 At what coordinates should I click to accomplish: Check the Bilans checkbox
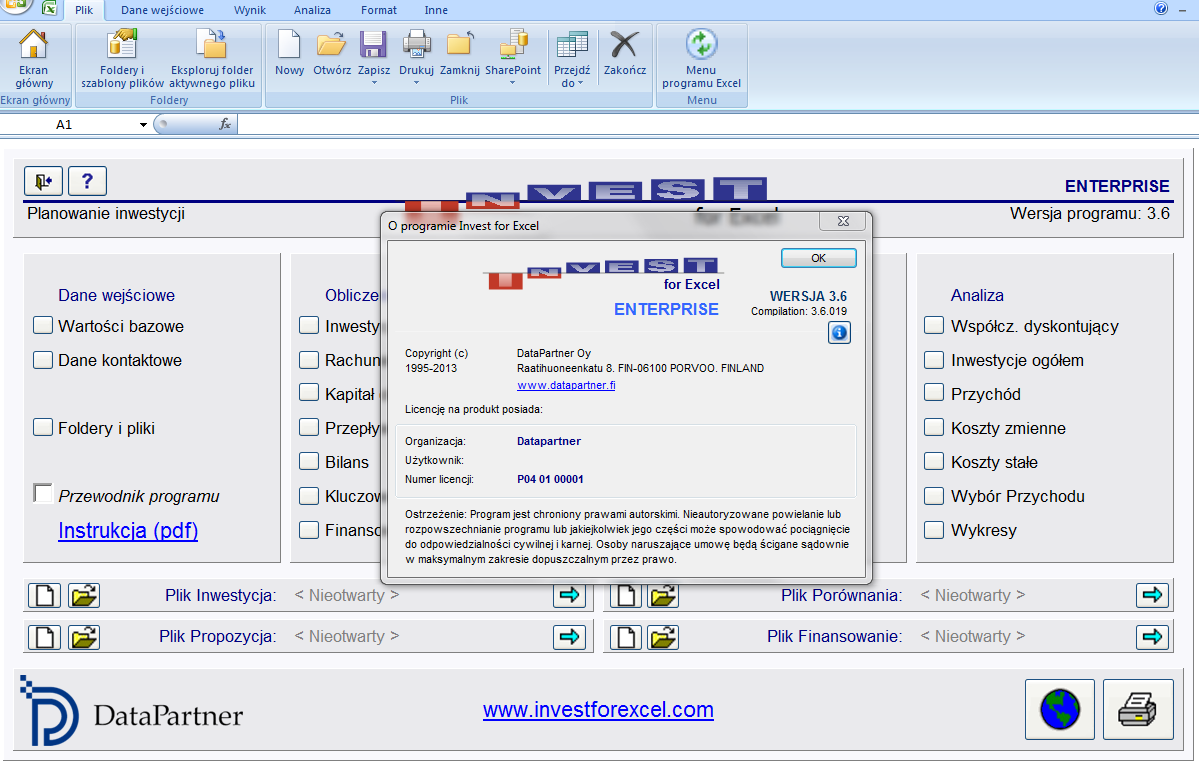coord(309,461)
